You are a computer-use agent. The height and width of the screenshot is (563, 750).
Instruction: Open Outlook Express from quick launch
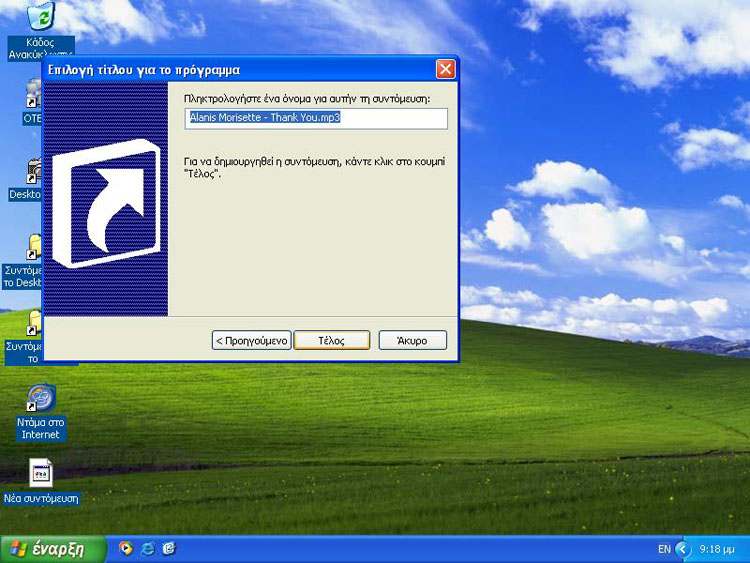[169, 548]
